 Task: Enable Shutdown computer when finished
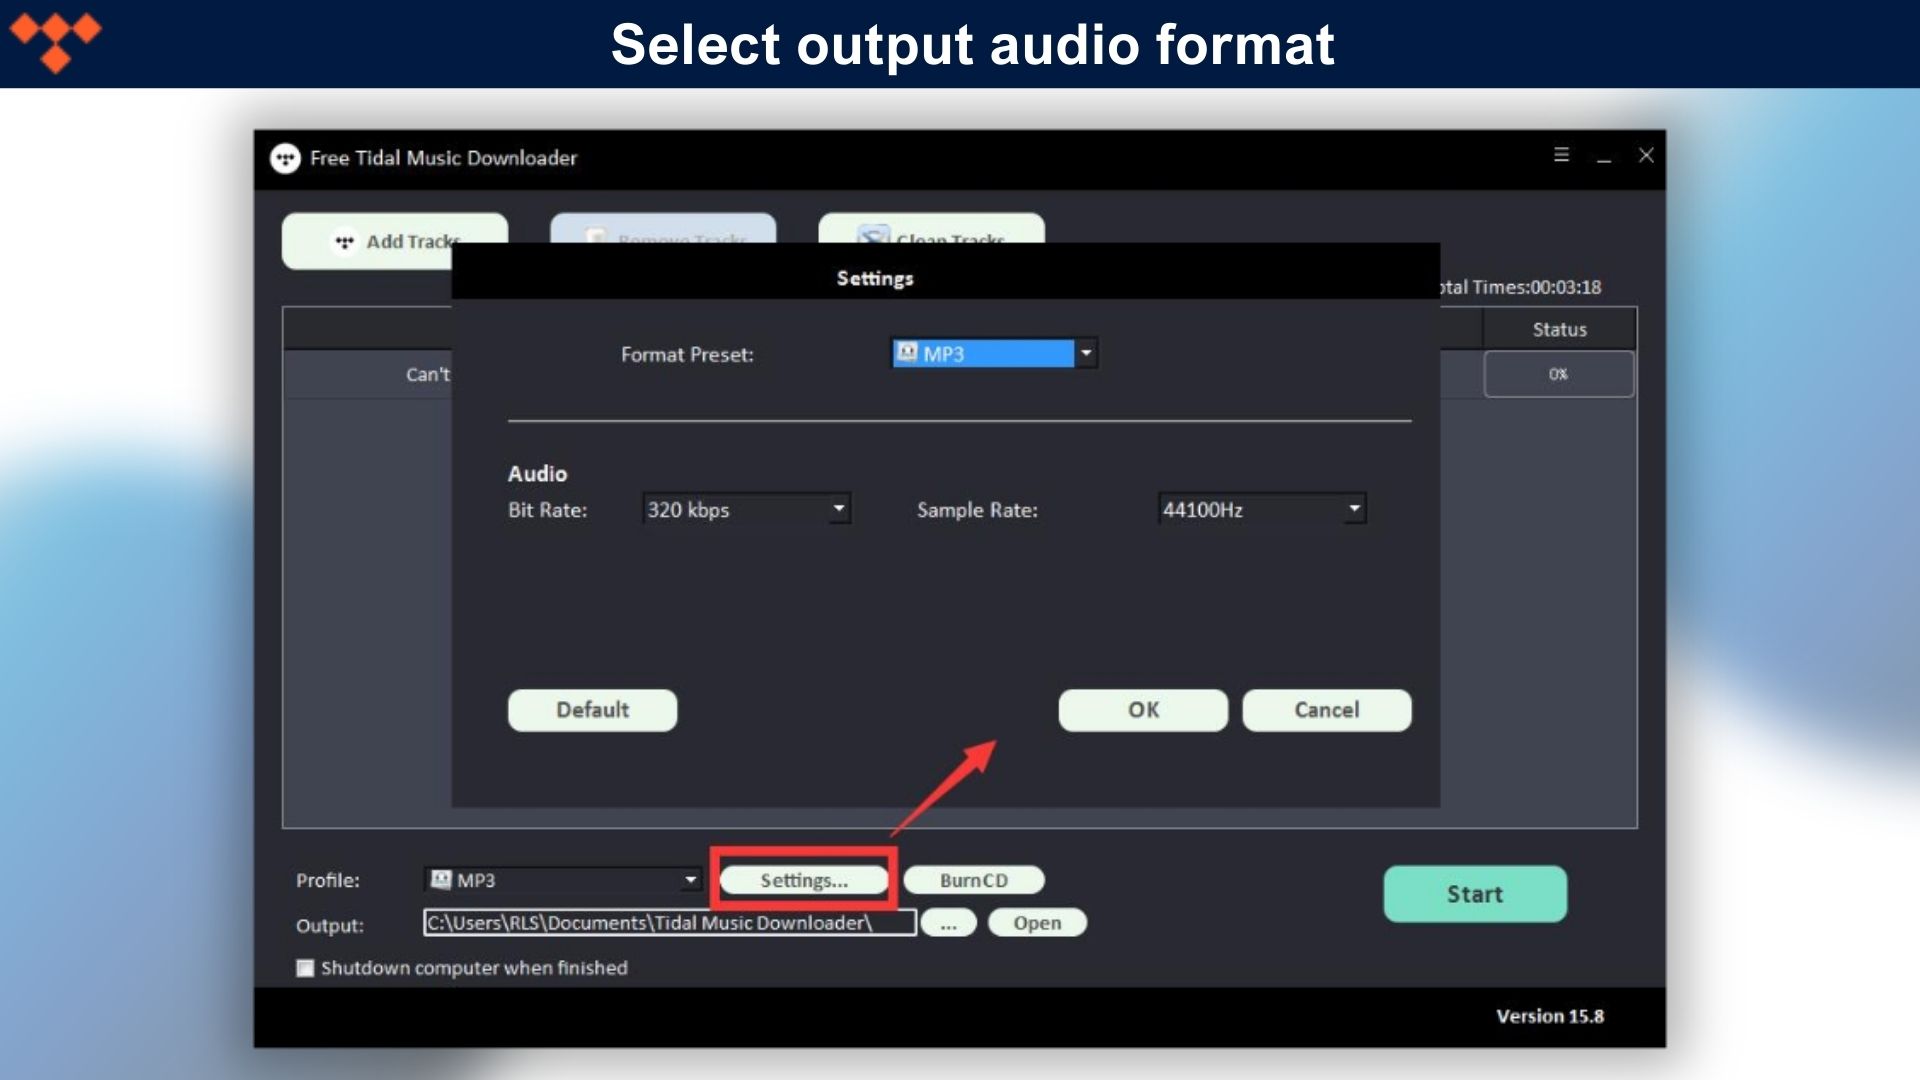coord(306,968)
